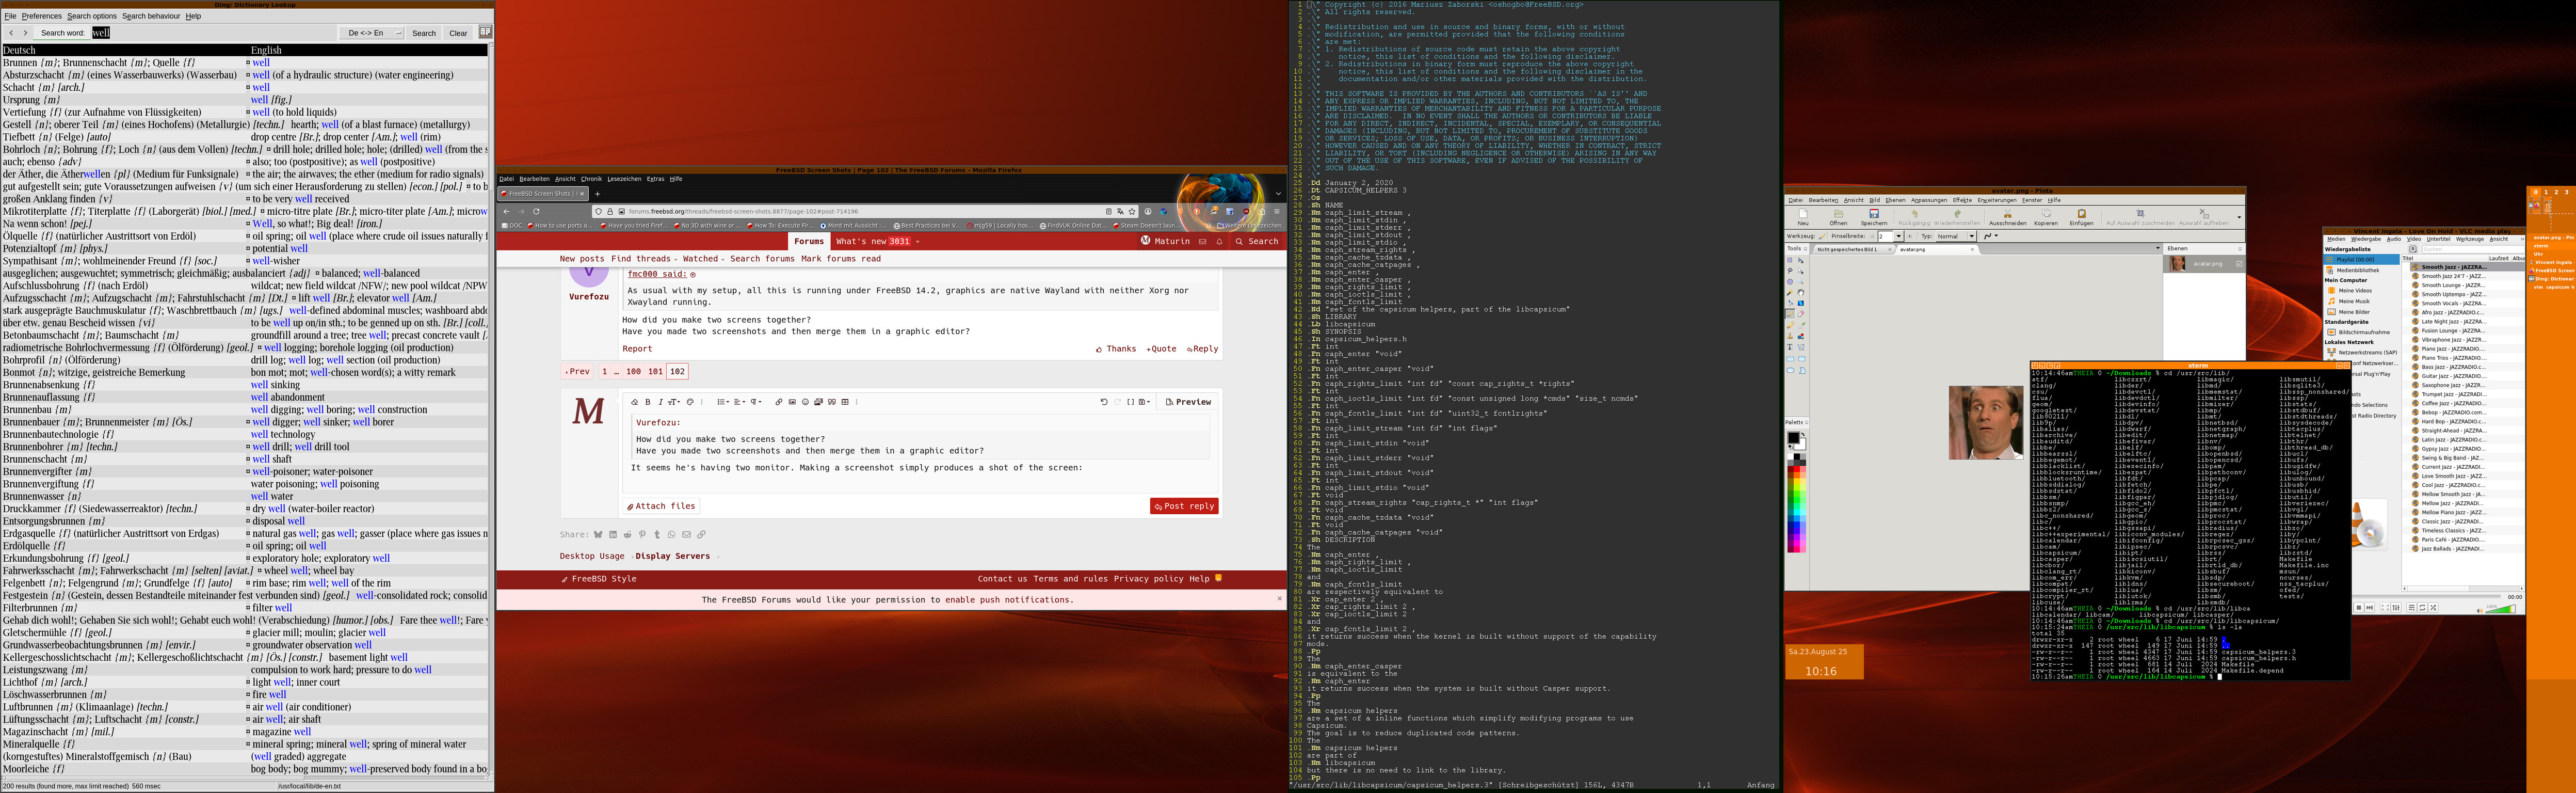Toggle visibility of avatar.png layer

coord(2238,264)
